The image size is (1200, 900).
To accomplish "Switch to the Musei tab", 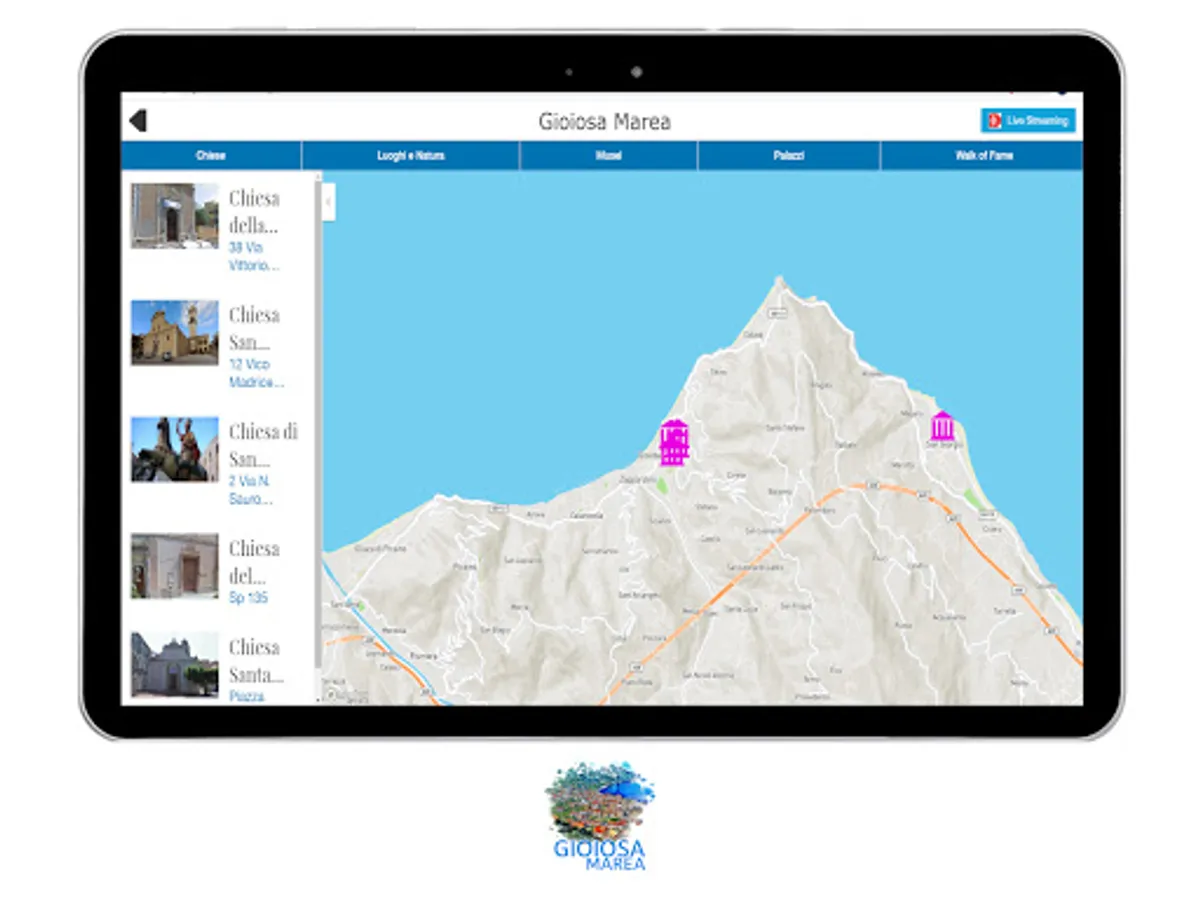I will 609,156.
